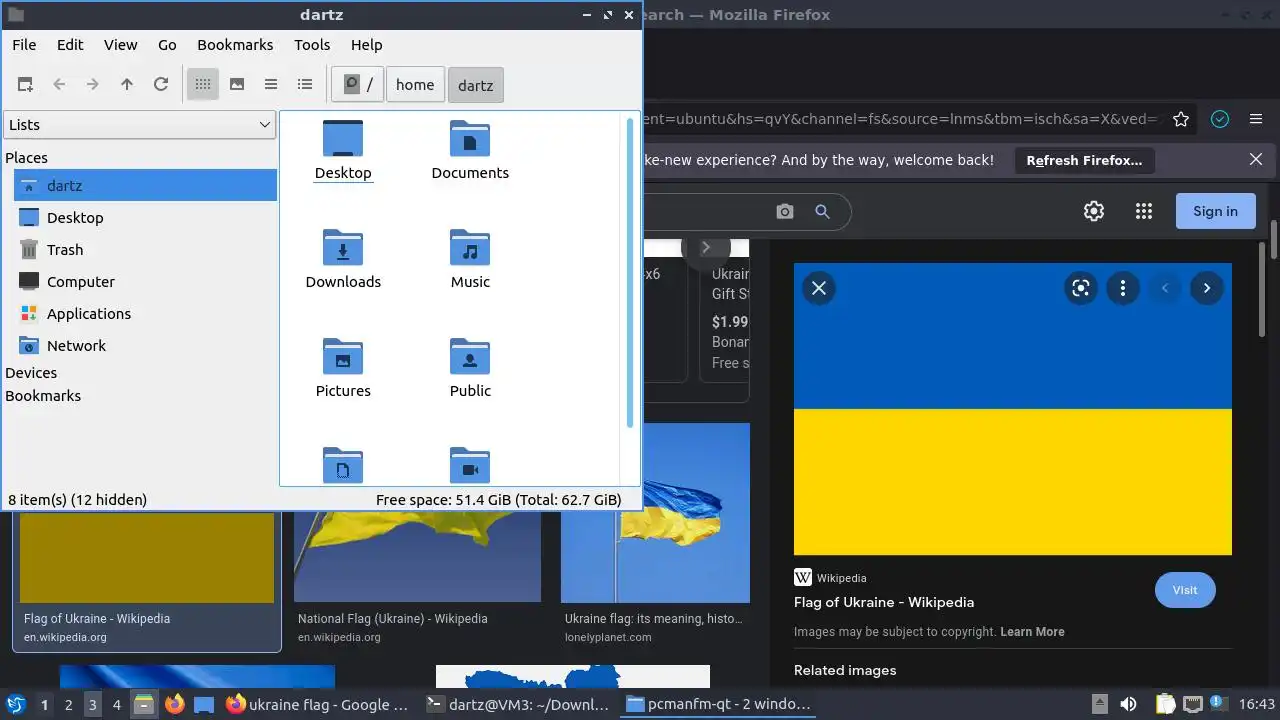Select Applications in Places sidebar
Image resolution: width=1280 pixels, height=720 pixels.
pyautogui.click(x=145, y=314)
